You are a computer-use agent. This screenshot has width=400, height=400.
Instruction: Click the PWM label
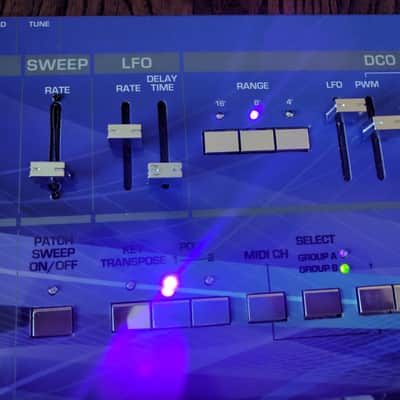[x=367, y=84]
